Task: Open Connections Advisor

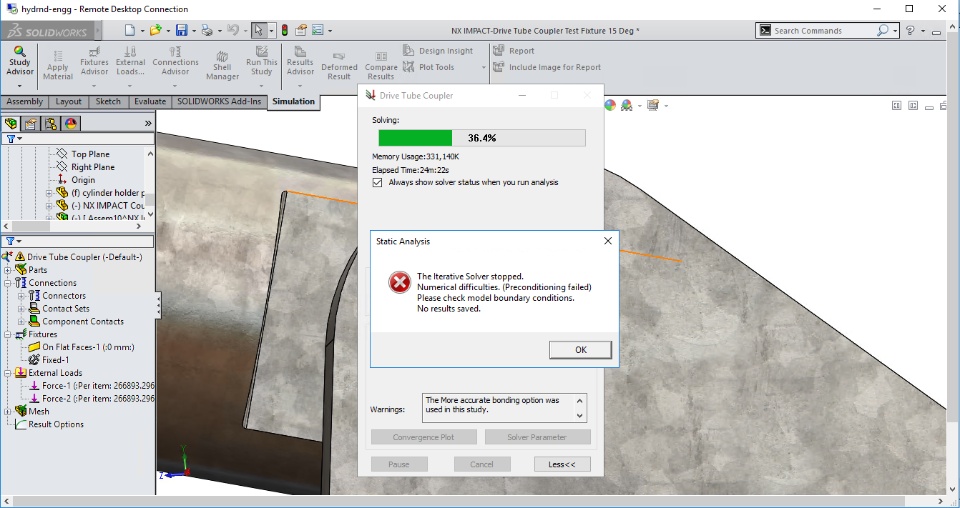Action: coord(175,61)
